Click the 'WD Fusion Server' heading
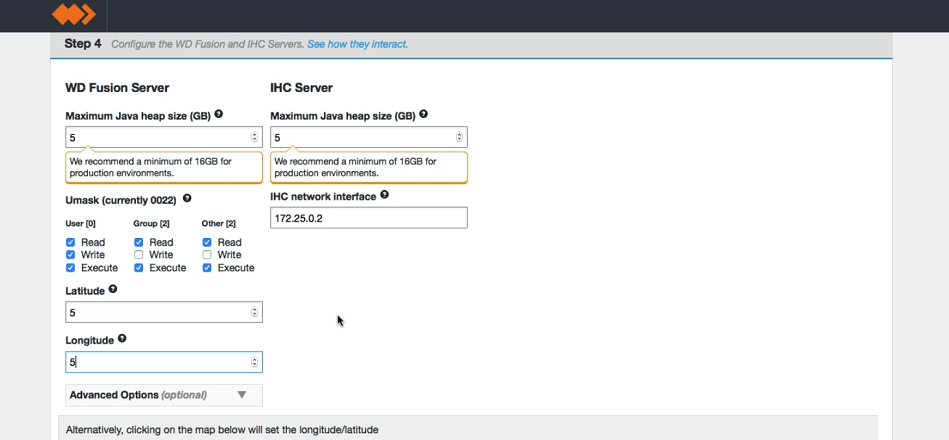The image size is (949, 440). pyautogui.click(x=117, y=88)
